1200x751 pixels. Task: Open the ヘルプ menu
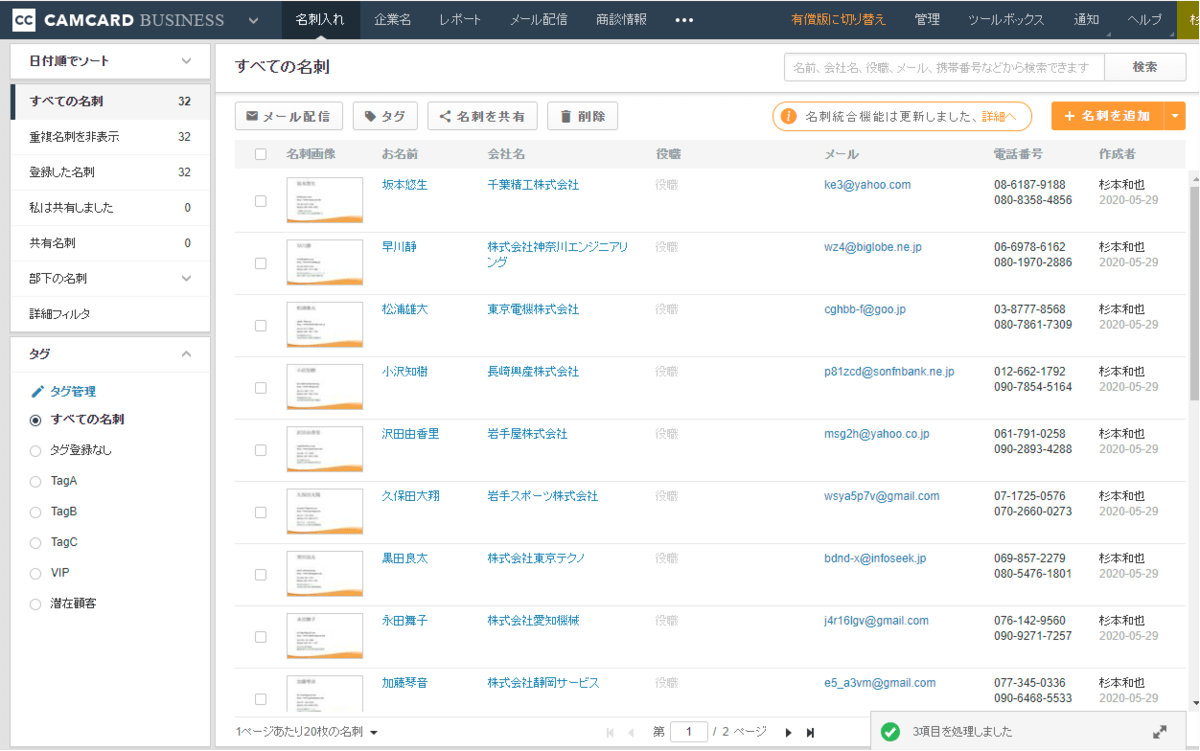click(1144, 20)
